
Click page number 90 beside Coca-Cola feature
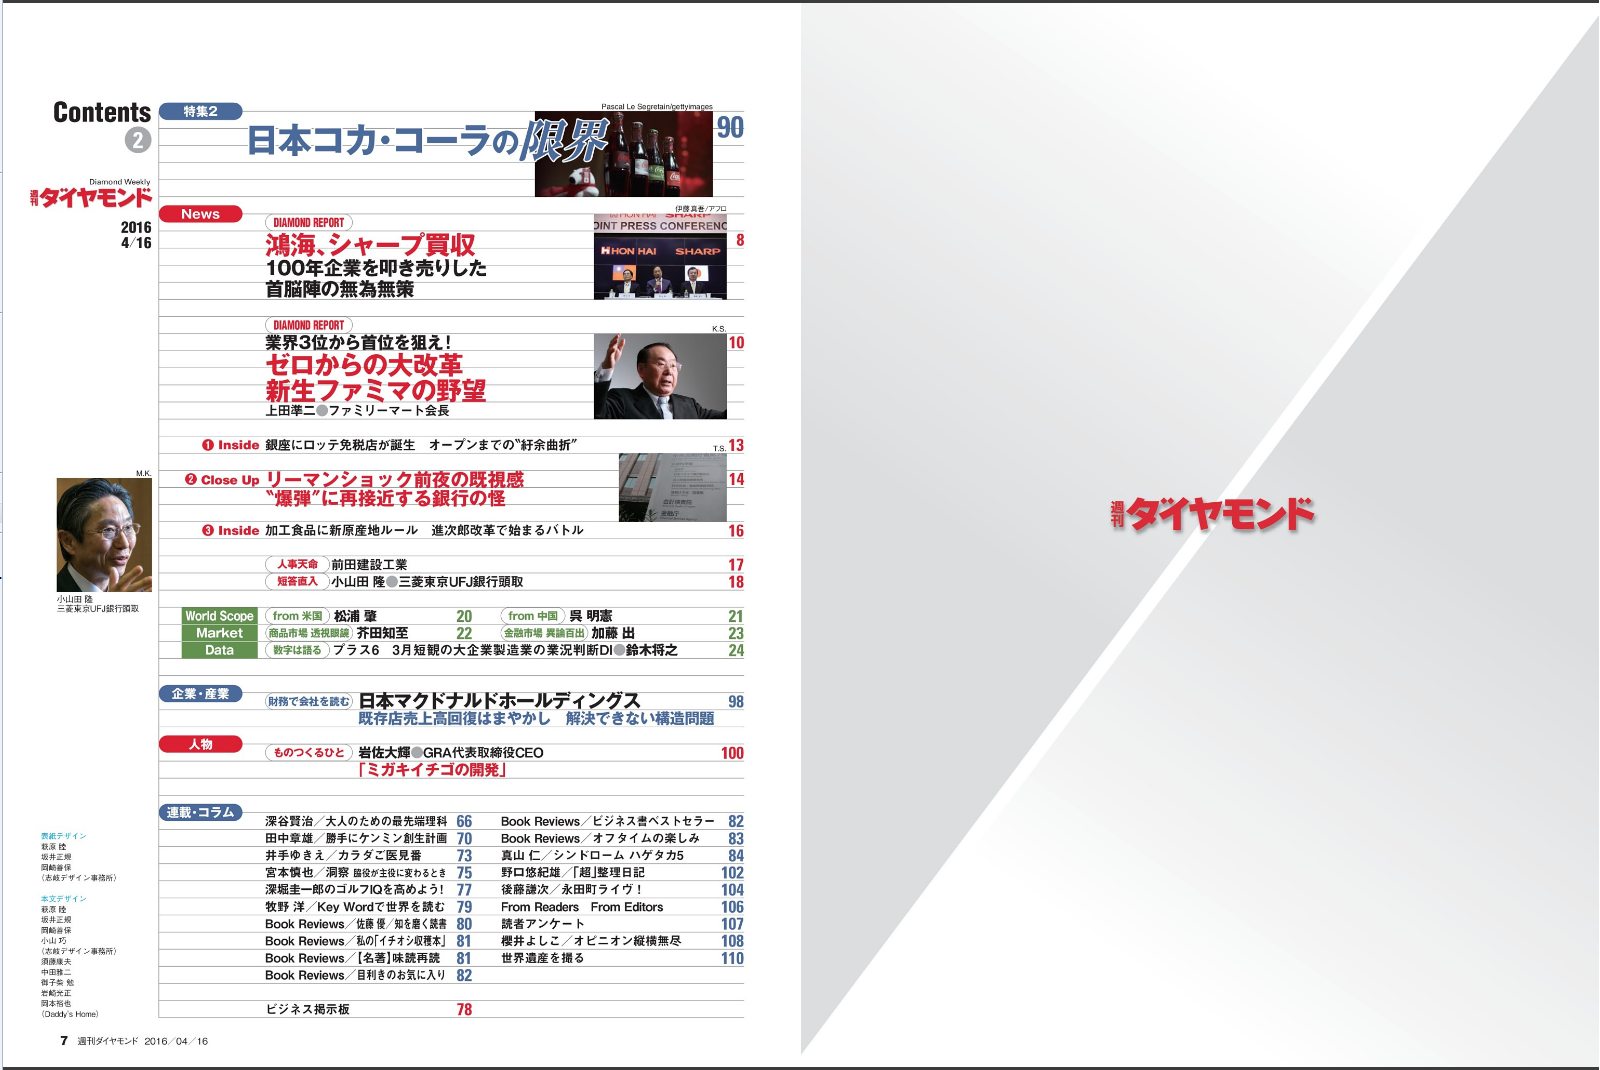coord(730,127)
